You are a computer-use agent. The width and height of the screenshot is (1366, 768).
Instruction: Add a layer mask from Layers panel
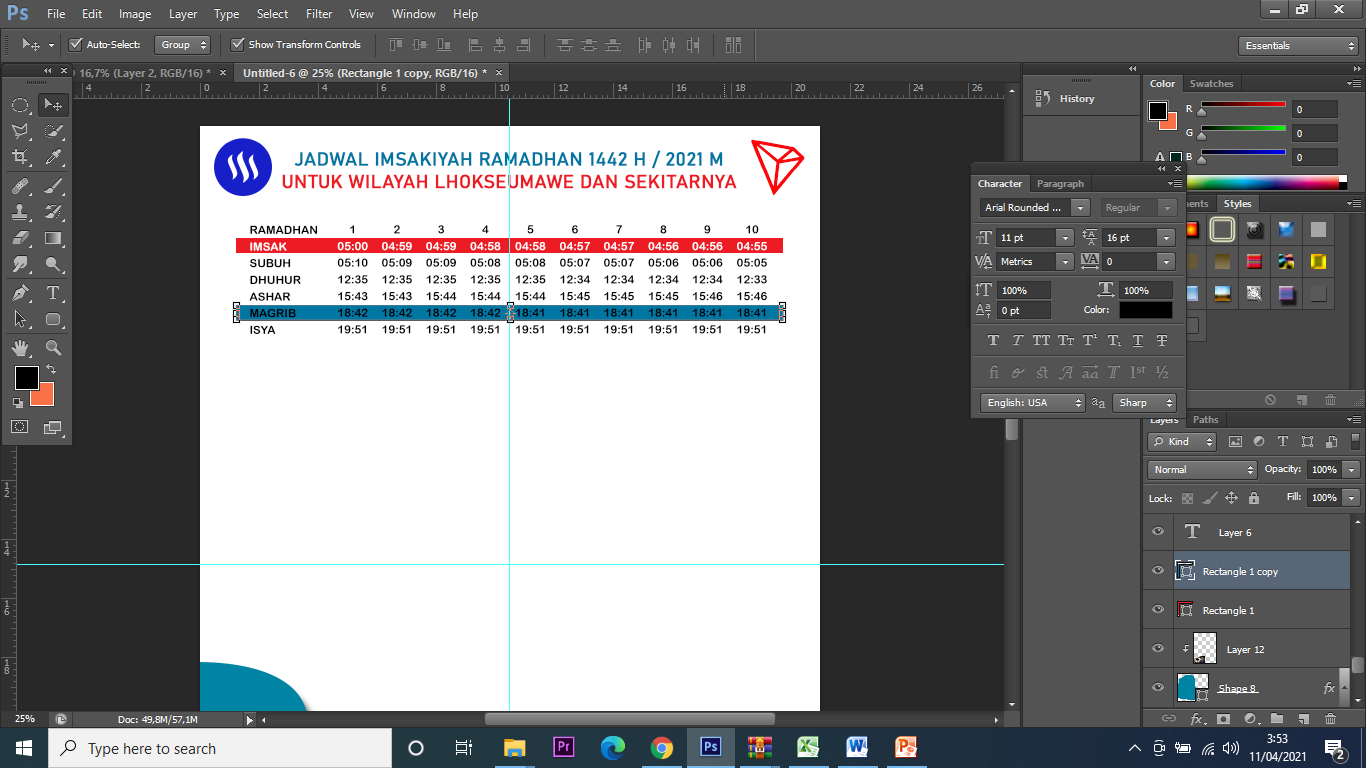tap(1224, 719)
